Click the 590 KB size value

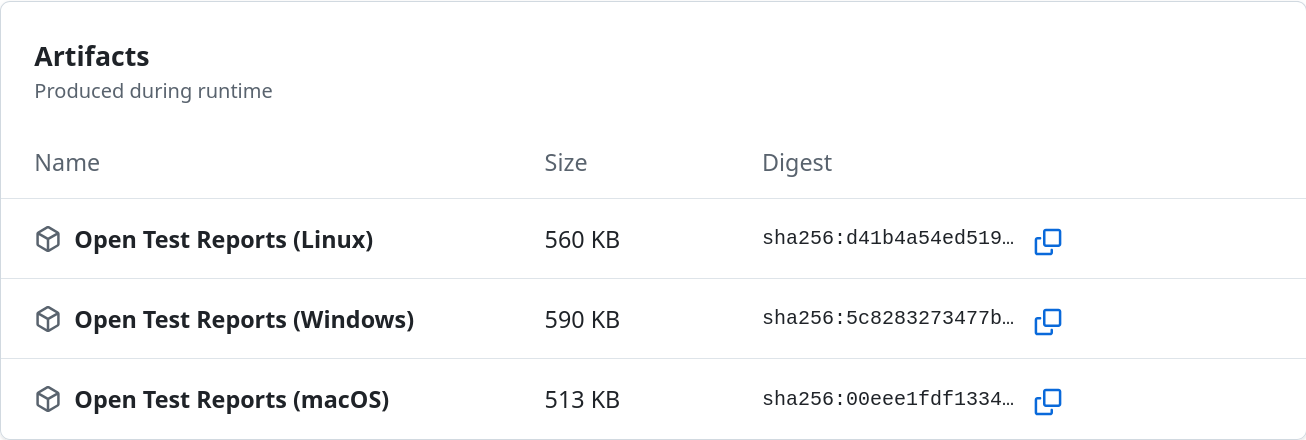click(582, 320)
